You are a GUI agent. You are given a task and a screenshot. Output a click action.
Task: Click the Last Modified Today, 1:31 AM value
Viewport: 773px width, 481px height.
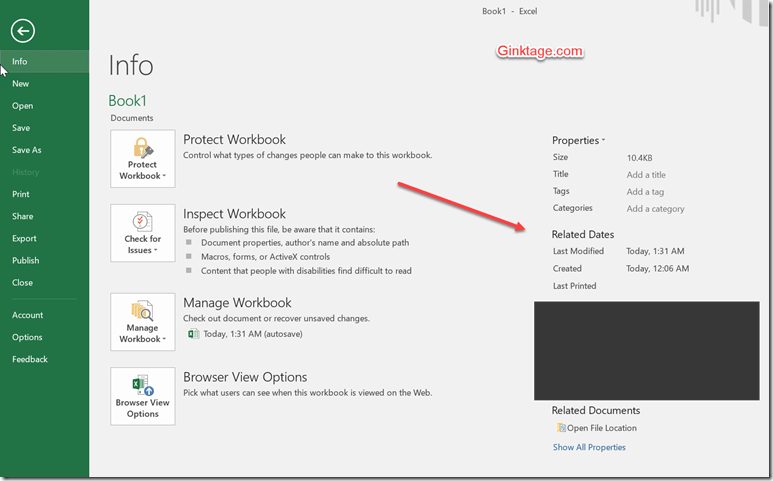pos(655,251)
